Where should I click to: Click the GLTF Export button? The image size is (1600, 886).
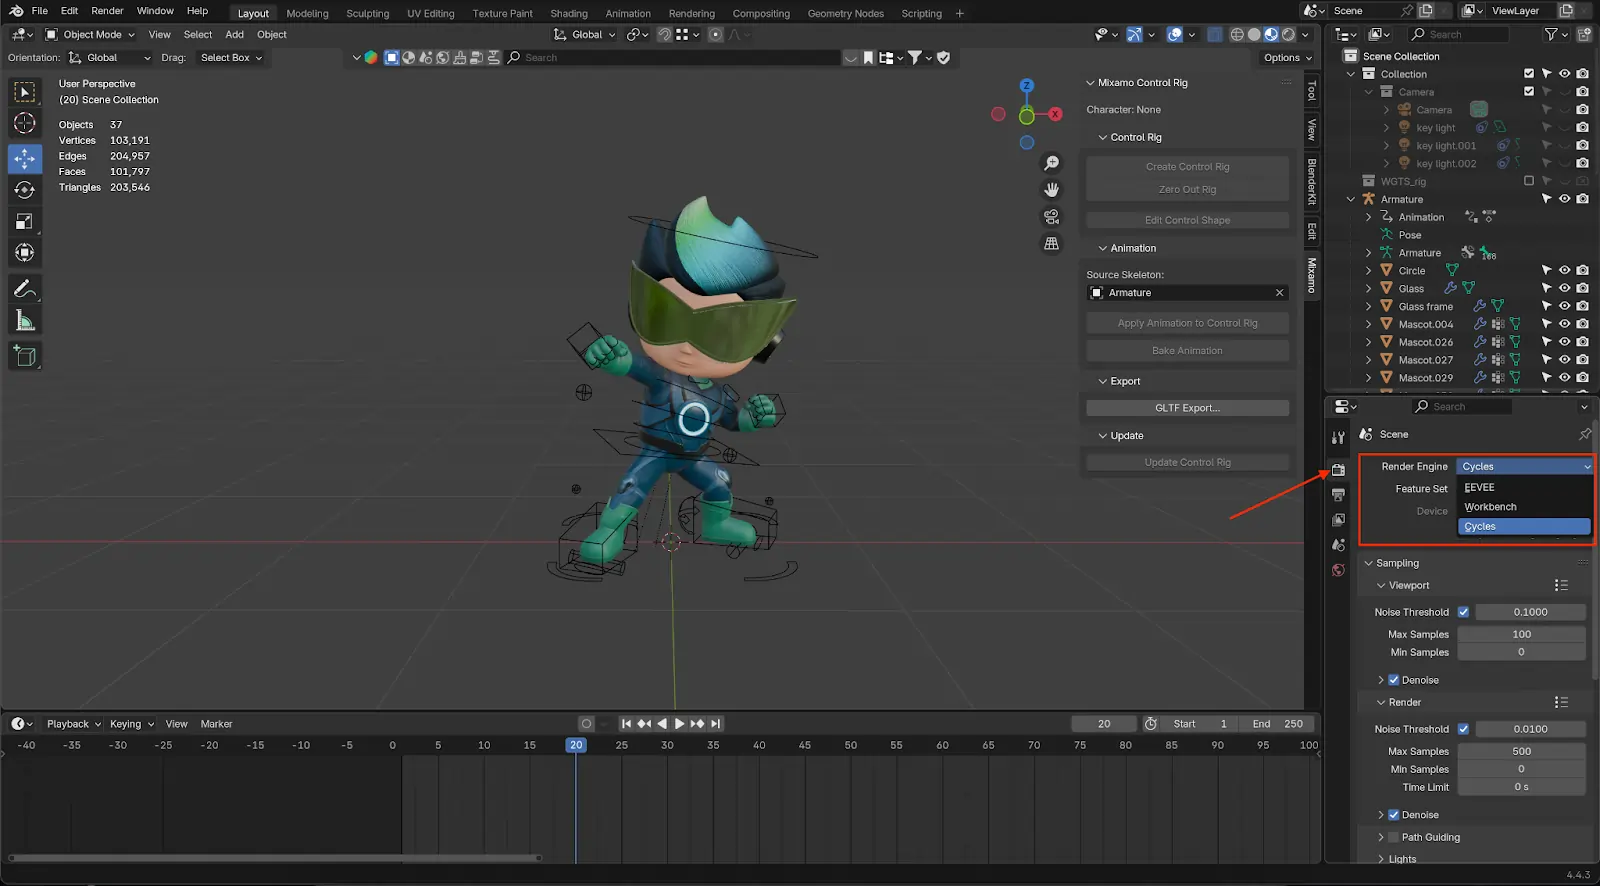(1188, 408)
